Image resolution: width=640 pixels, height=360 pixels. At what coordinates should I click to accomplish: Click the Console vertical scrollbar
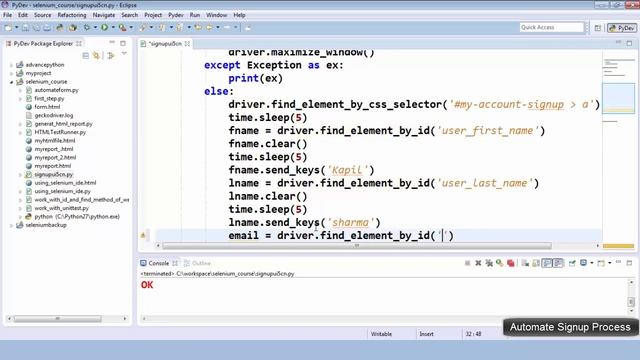pos(631,302)
